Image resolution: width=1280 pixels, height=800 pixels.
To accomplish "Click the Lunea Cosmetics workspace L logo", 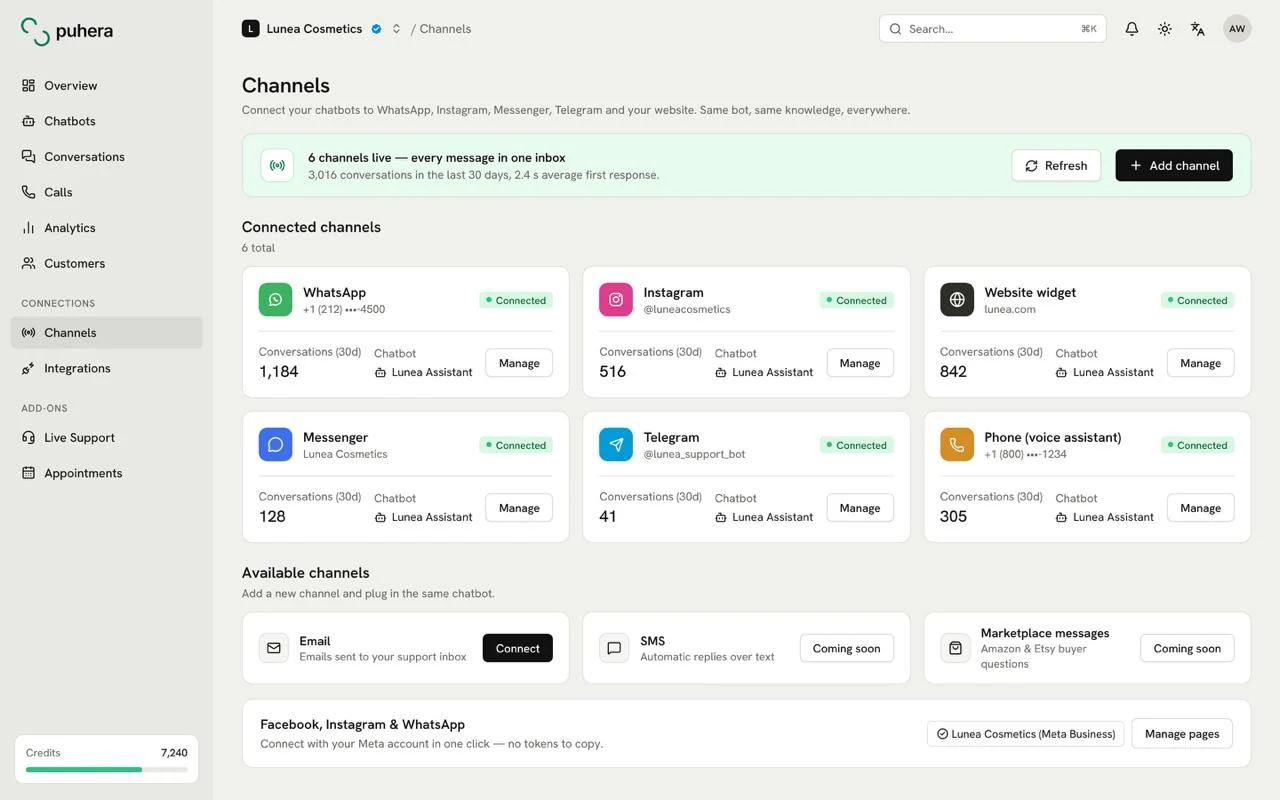I will (x=251, y=29).
